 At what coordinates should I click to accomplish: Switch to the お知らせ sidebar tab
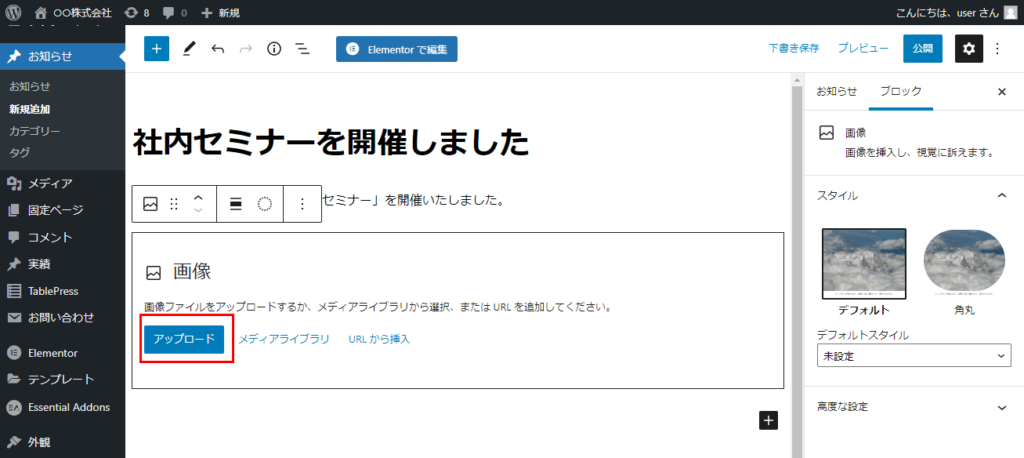click(836, 91)
